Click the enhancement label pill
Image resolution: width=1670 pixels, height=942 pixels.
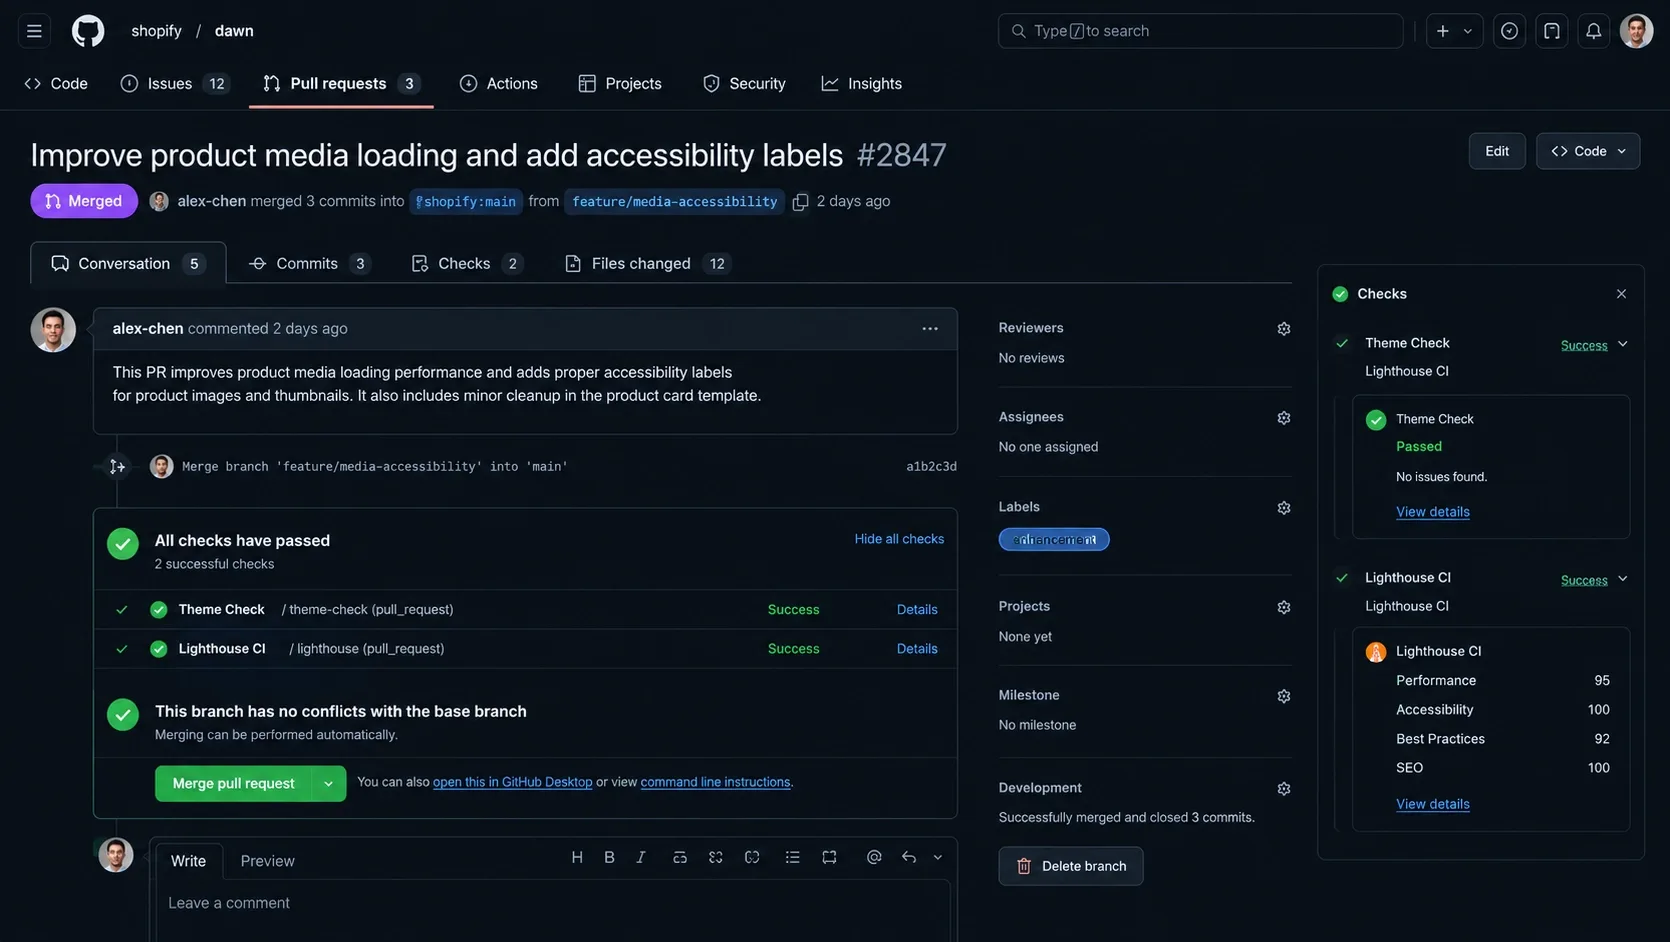pos(1054,540)
